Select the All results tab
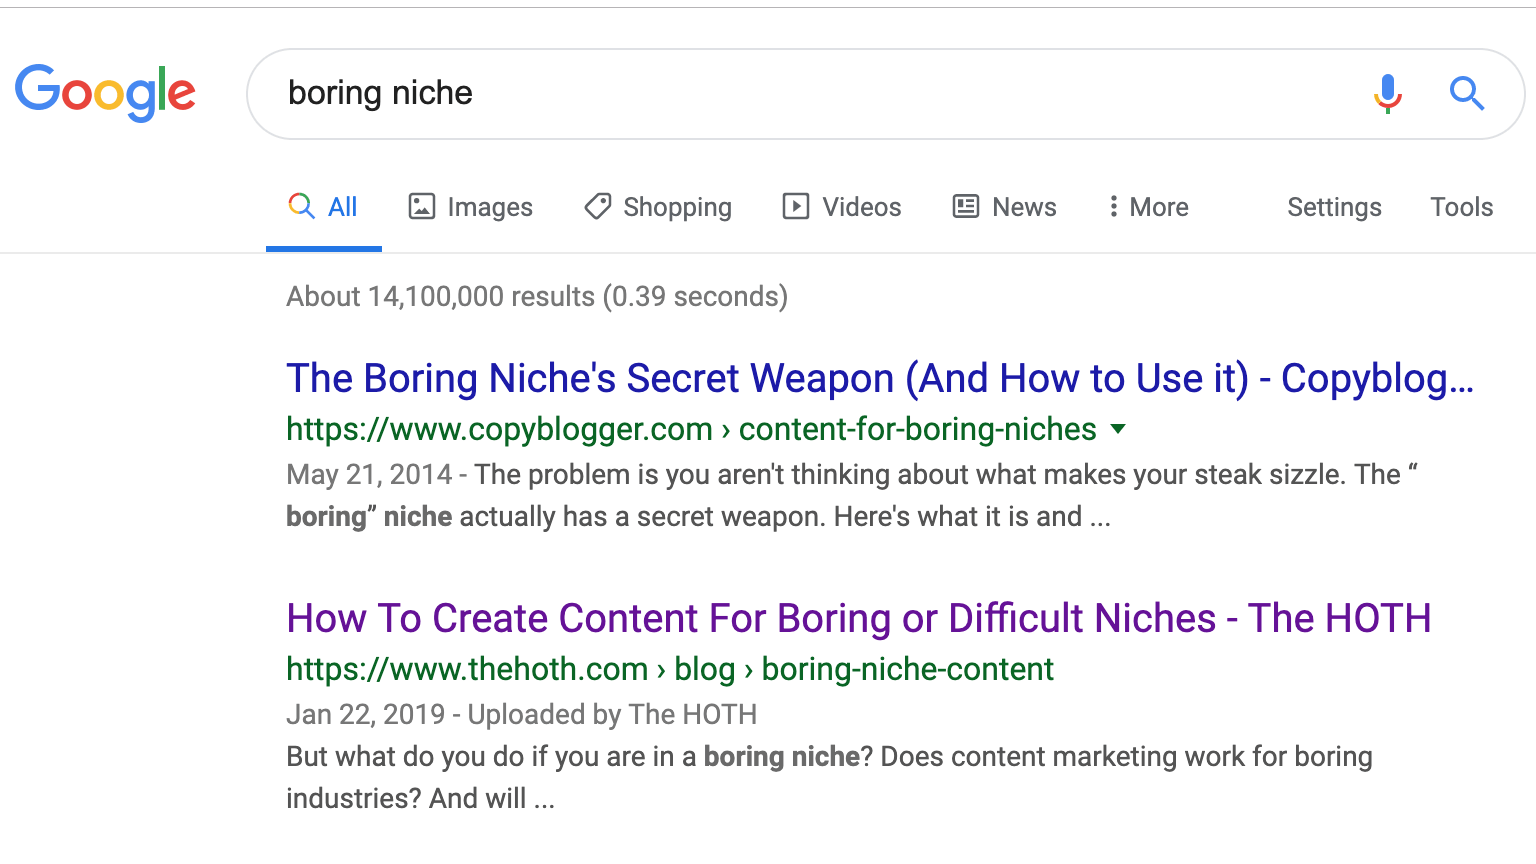The image size is (1536, 864). pyautogui.click(x=323, y=207)
